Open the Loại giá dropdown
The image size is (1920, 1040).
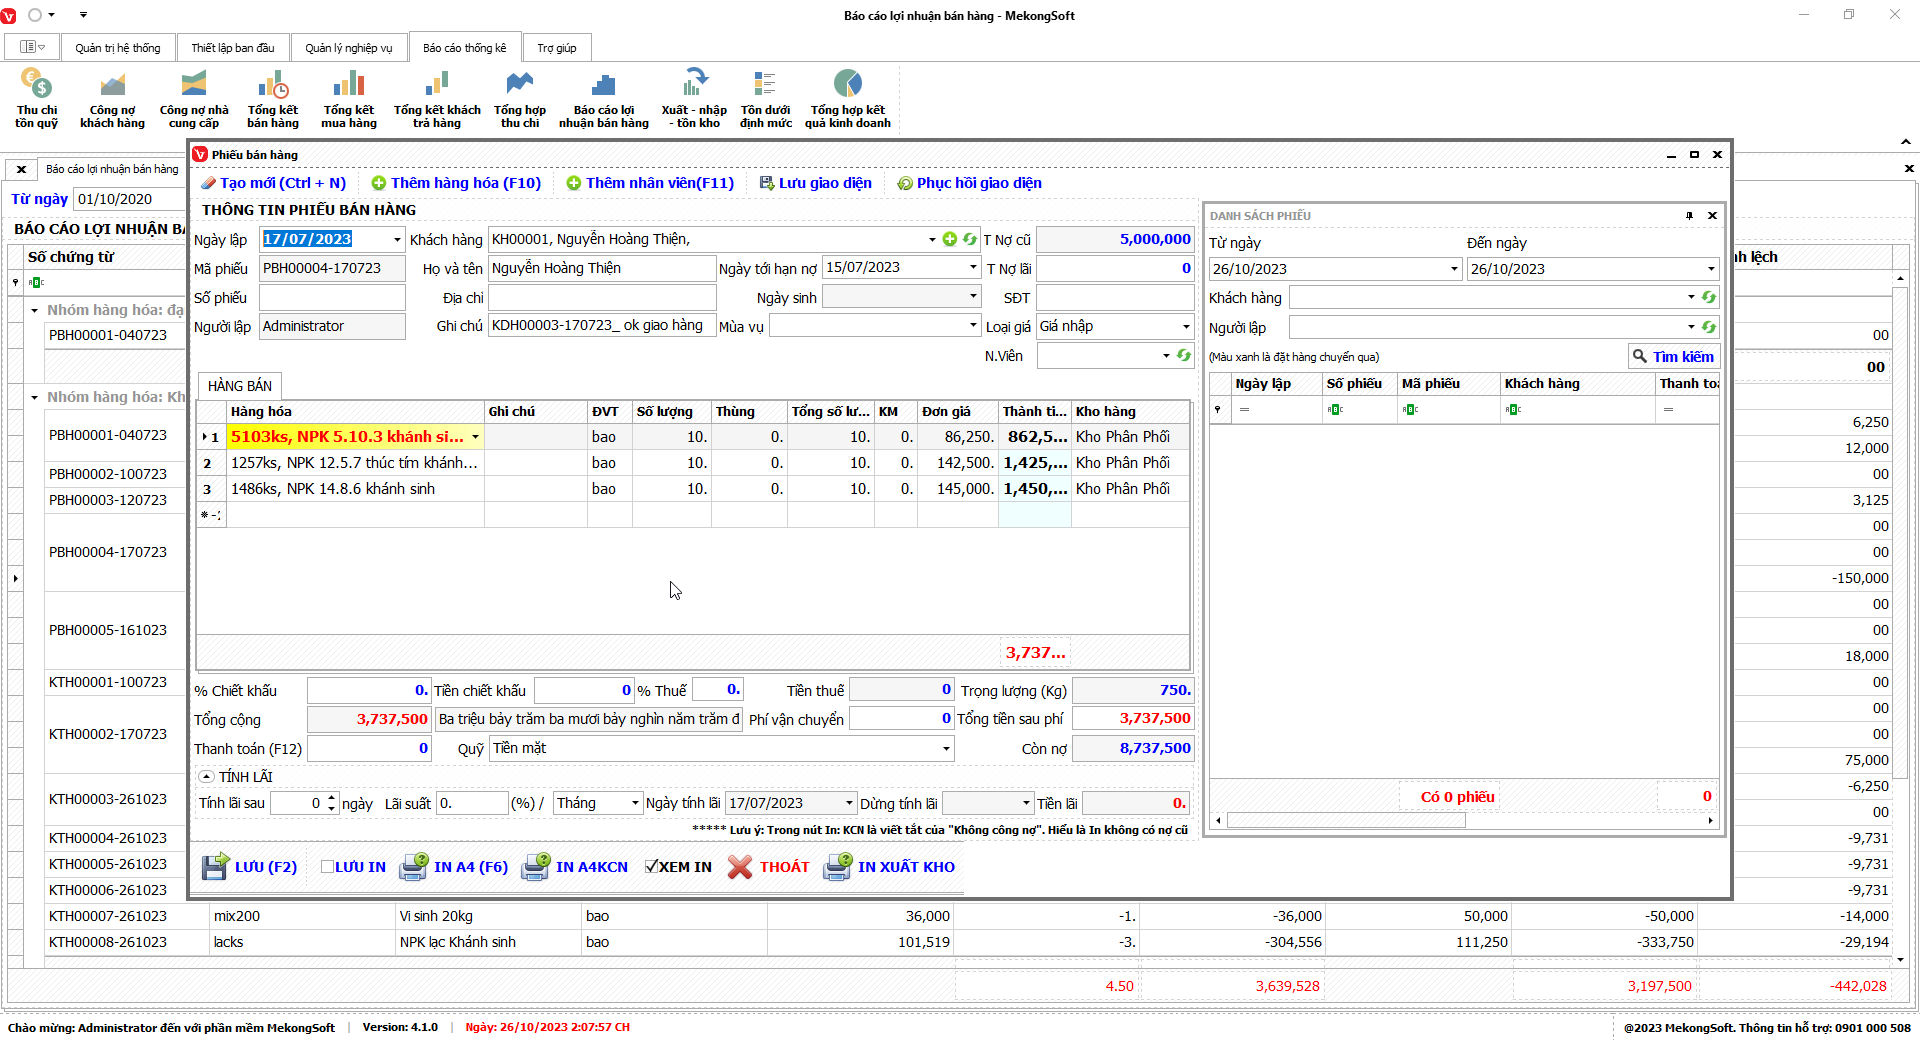coord(1186,327)
